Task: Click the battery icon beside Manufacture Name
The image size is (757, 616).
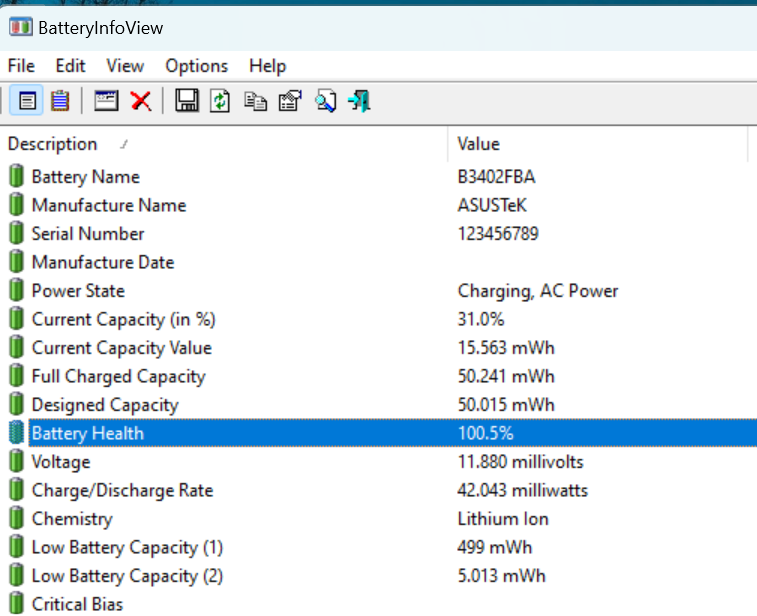Action: tap(16, 204)
